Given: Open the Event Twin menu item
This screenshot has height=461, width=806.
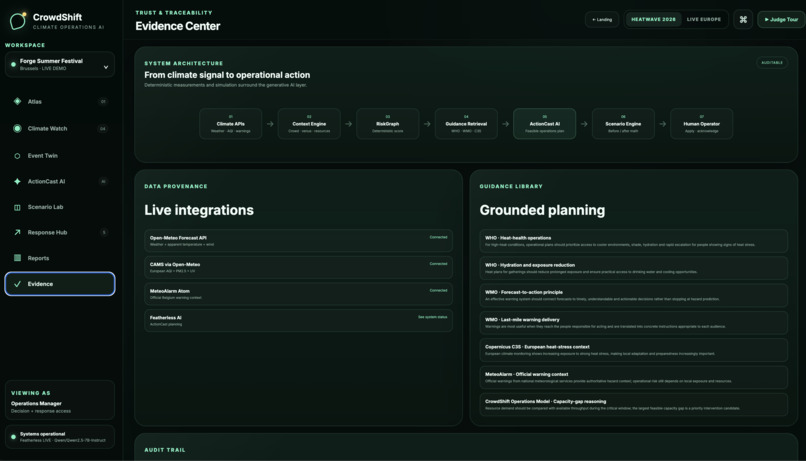Looking at the screenshot, I should click(x=60, y=156).
